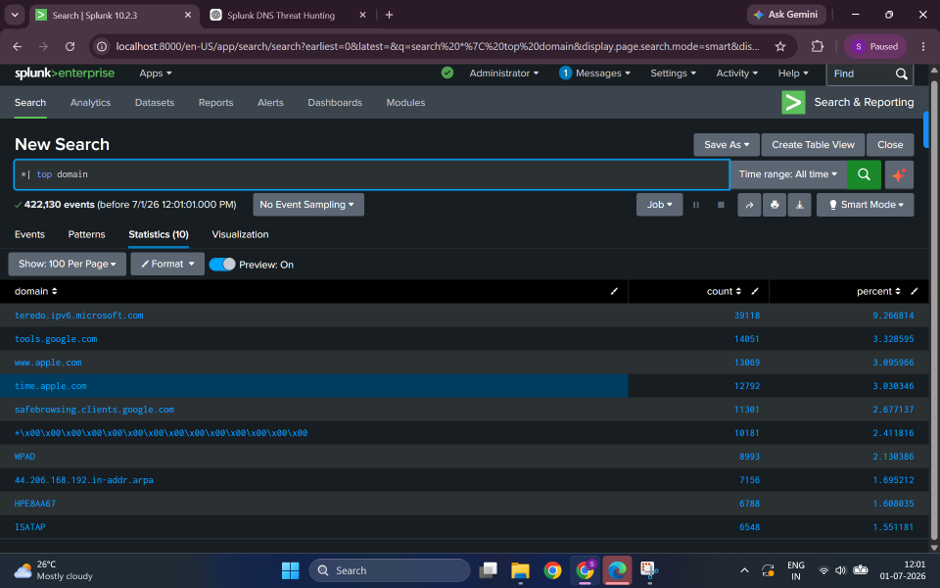Expand the Activity menu
Screen dimensions: 940x588
pyautogui.click(x=737, y=73)
